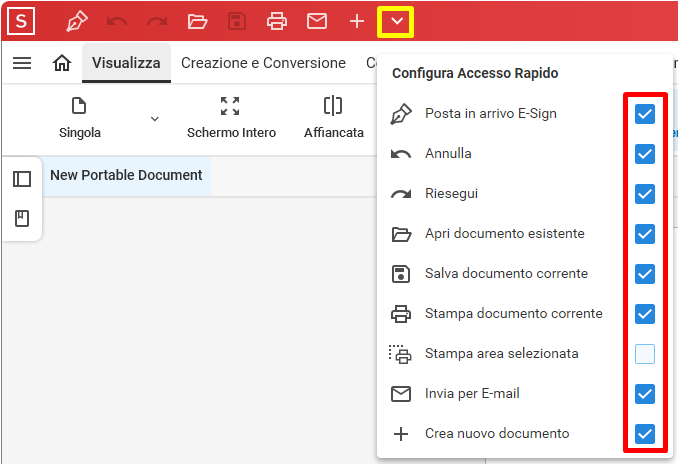Viewport: 678px width, 464px height.
Task: Click the Singola view label
Action: pos(80,132)
